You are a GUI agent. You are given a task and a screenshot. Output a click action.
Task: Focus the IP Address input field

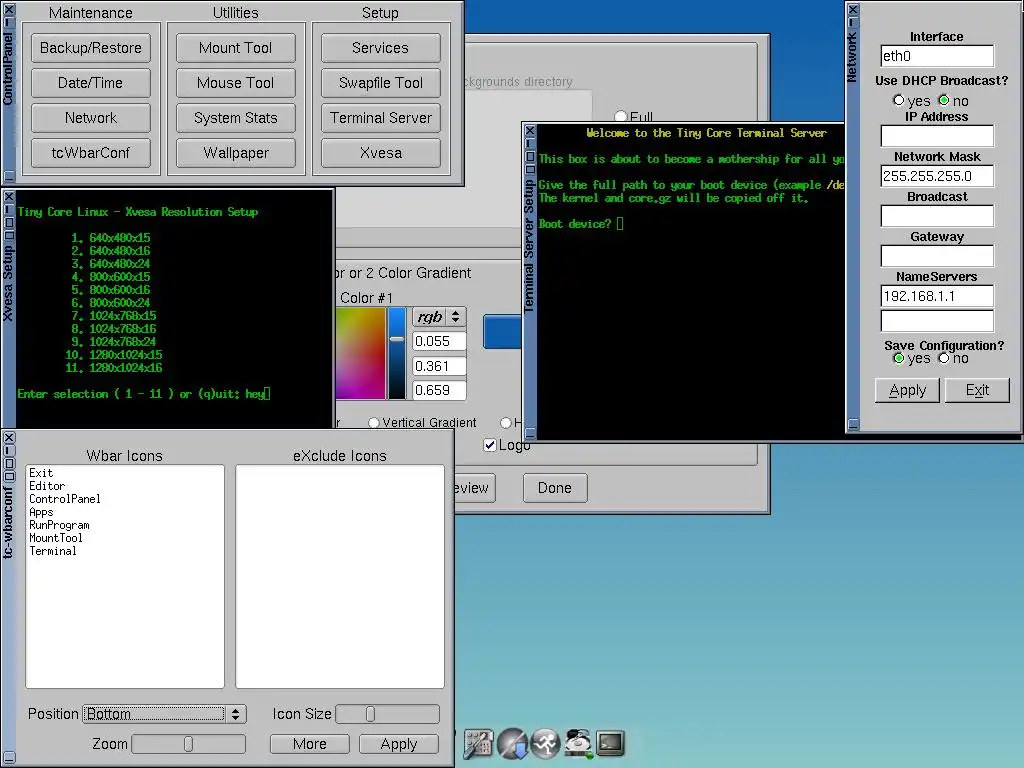click(937, 136)
